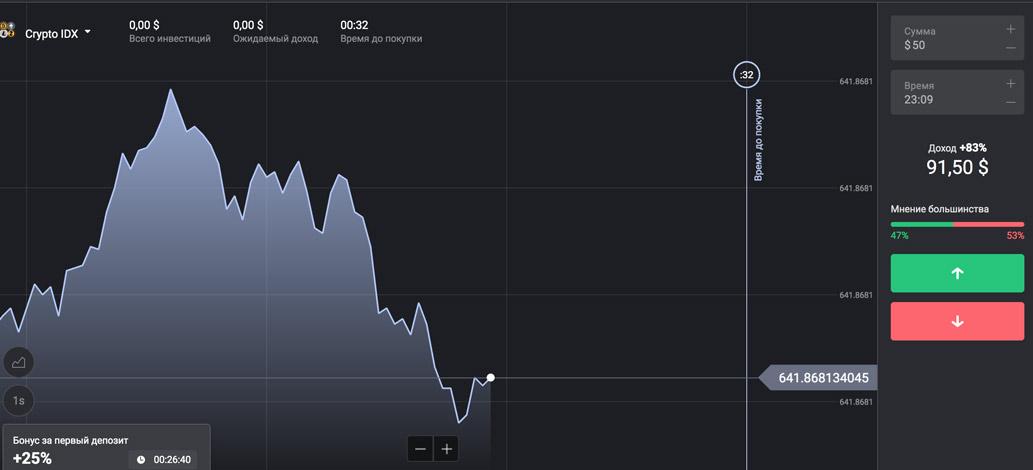Click the white current-price dot on chart
1033x470 pixels.
click(490, 378)
